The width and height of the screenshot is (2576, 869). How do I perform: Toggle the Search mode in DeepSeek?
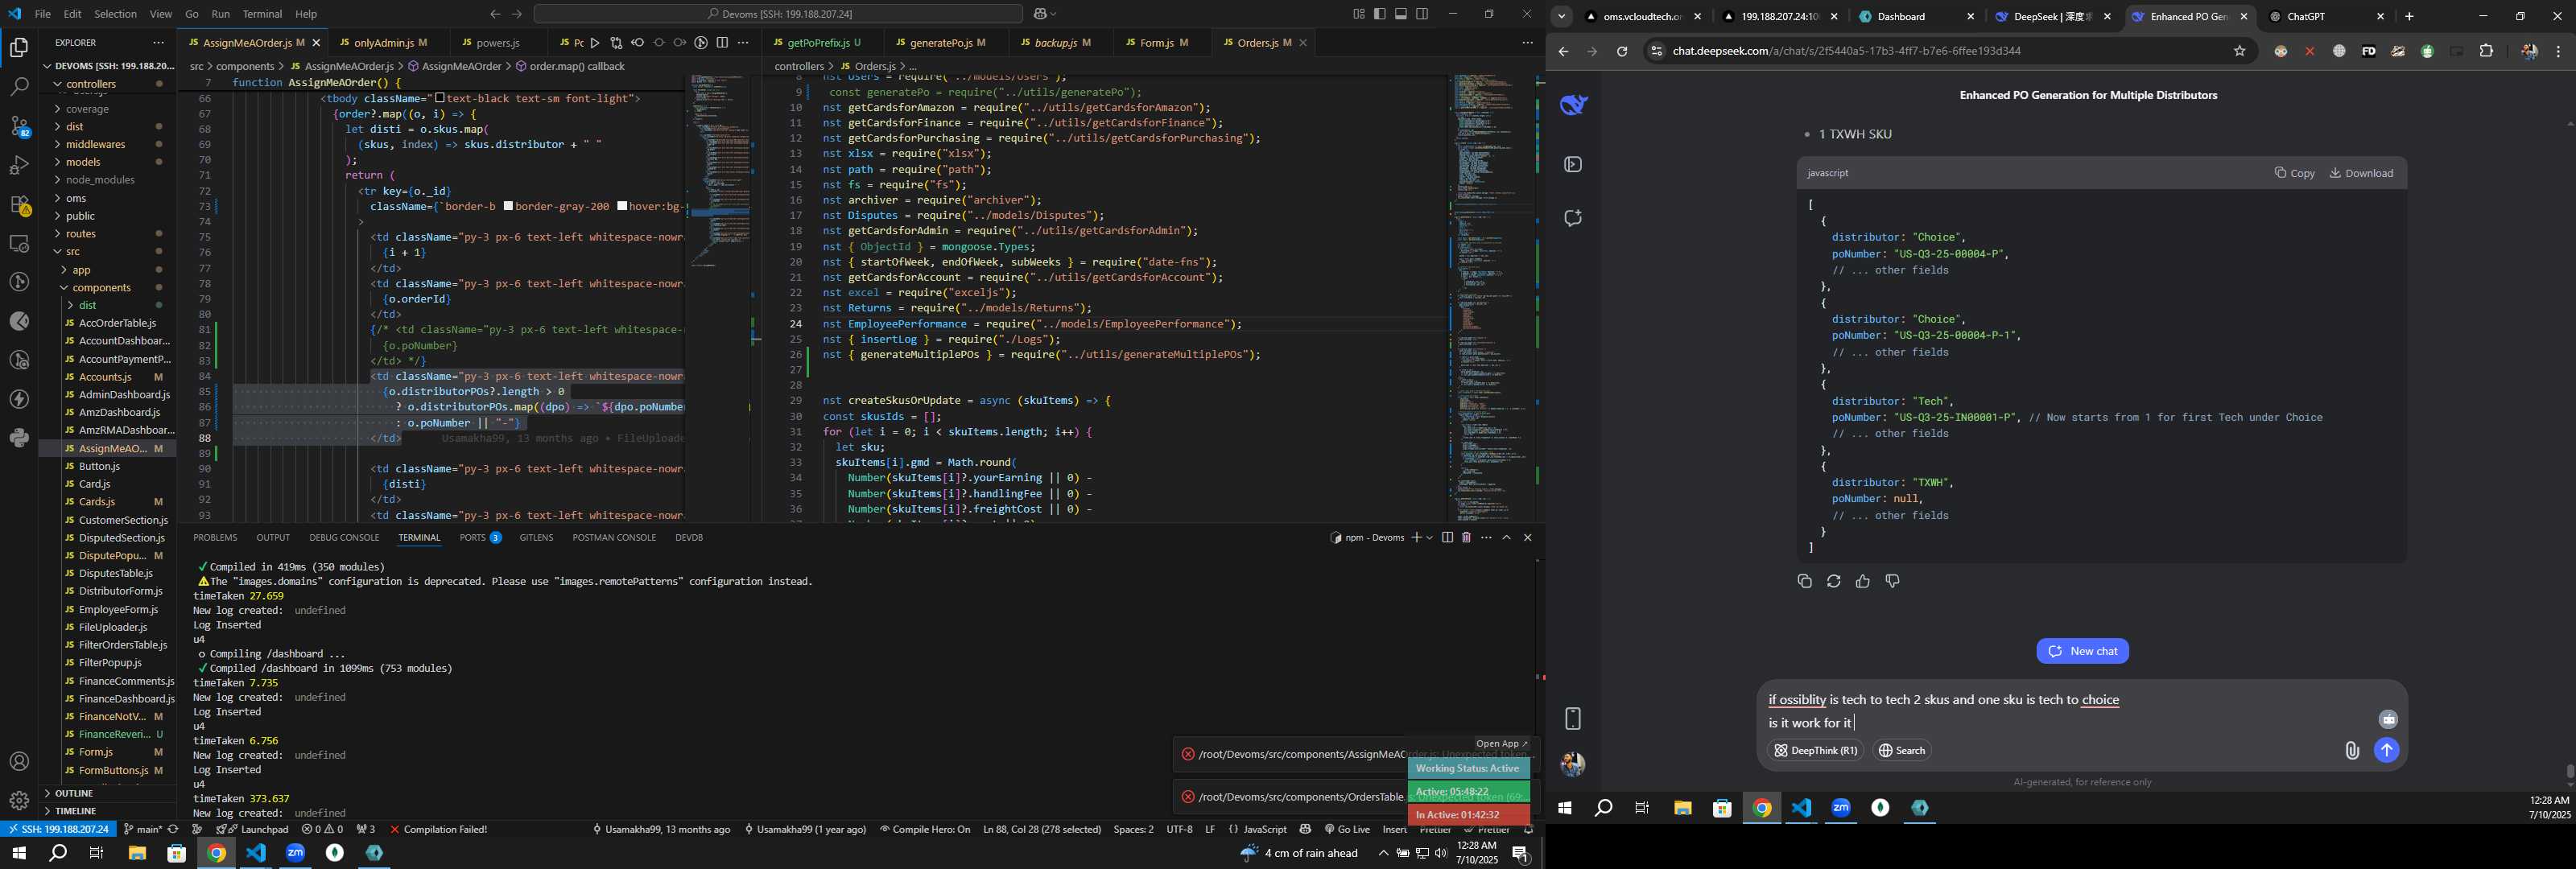pyautogui.click(x=1901, y=750)
